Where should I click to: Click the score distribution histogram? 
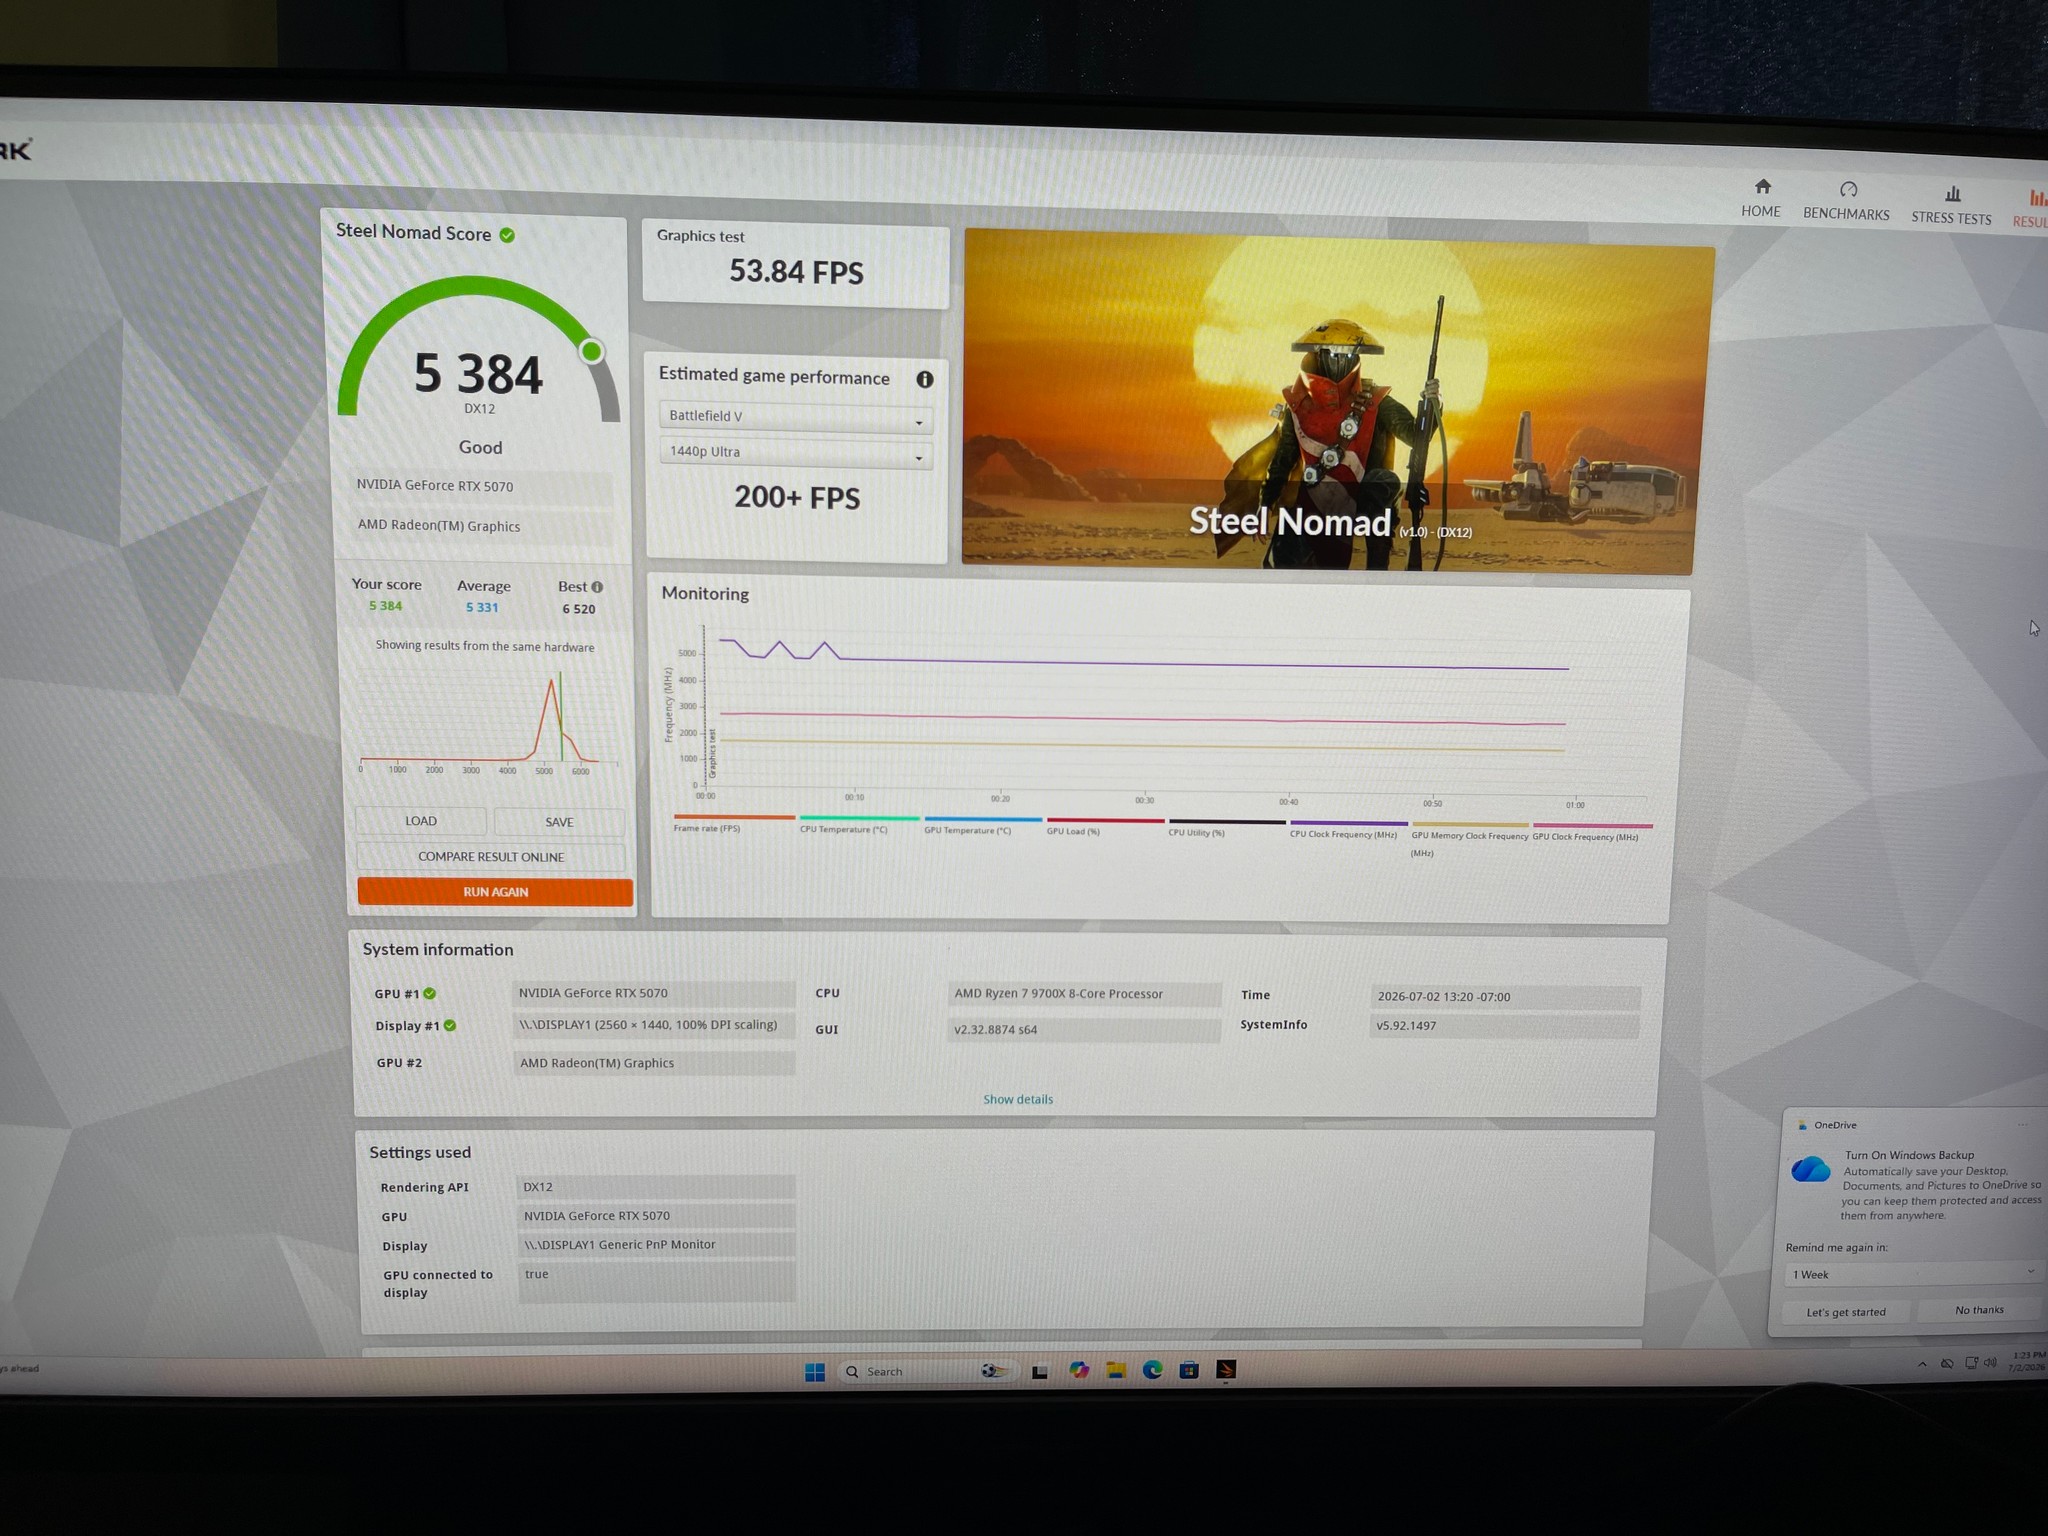click(490, 720)
